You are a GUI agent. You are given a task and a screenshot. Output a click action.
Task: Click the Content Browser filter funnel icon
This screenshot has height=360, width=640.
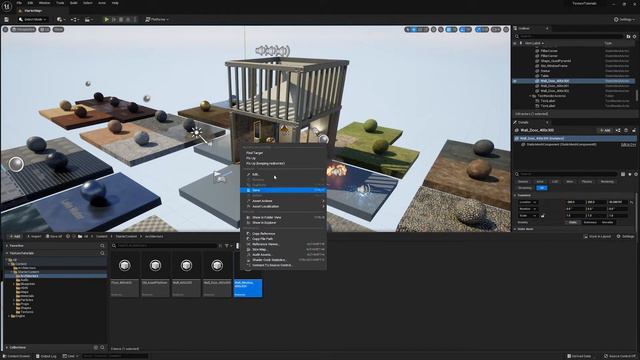pyautogui.click(x=227, y=246)
